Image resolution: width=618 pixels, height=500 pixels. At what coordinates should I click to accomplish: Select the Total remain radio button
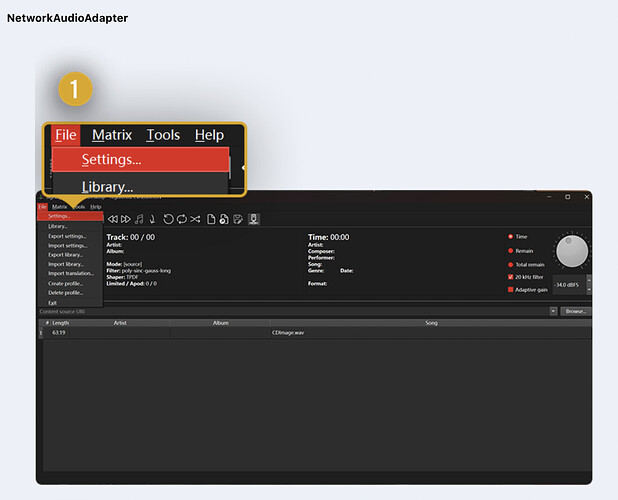[510, 264]
